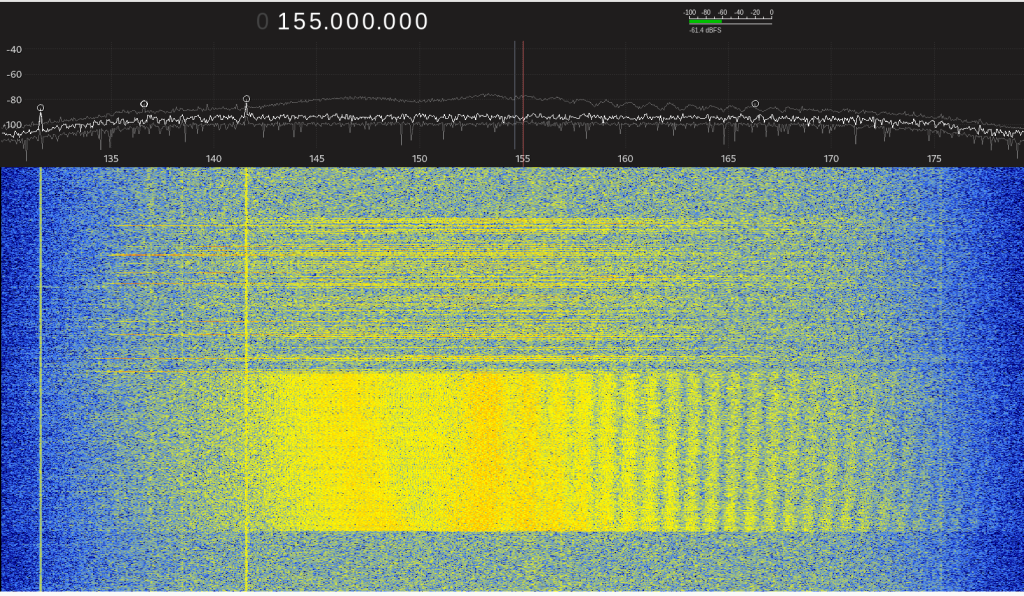
Task: Click the greyed leading zero frequency digit
Action: click(263, 22)
